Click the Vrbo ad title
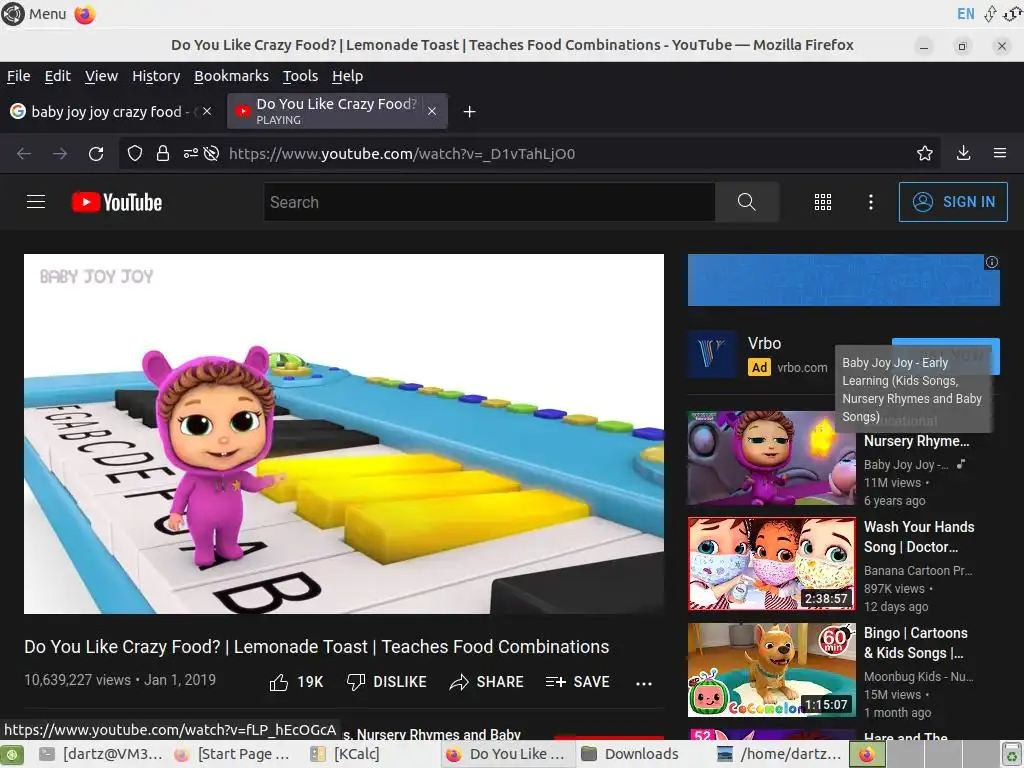Screen dimensions: 1024x768 (x=764, y=343)
